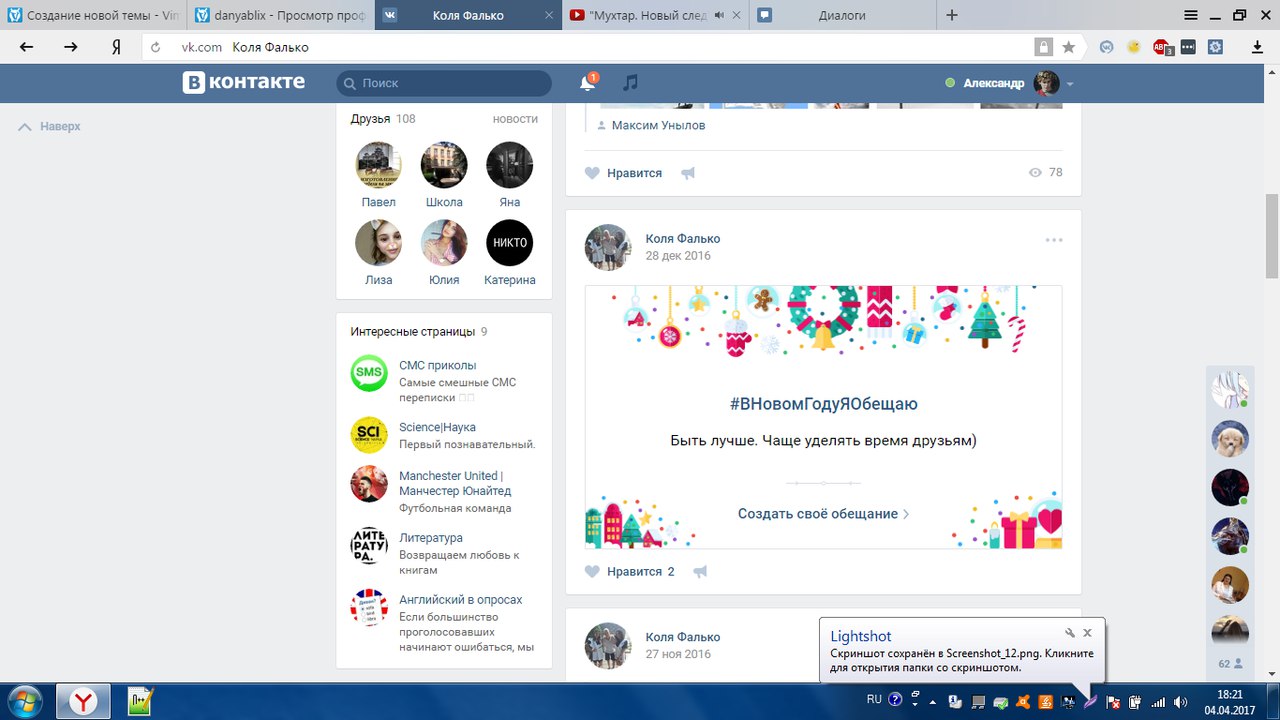Open the VK notifications bell
The width and height of the screenshot is (1280, 720).
(x=588, y=83)
